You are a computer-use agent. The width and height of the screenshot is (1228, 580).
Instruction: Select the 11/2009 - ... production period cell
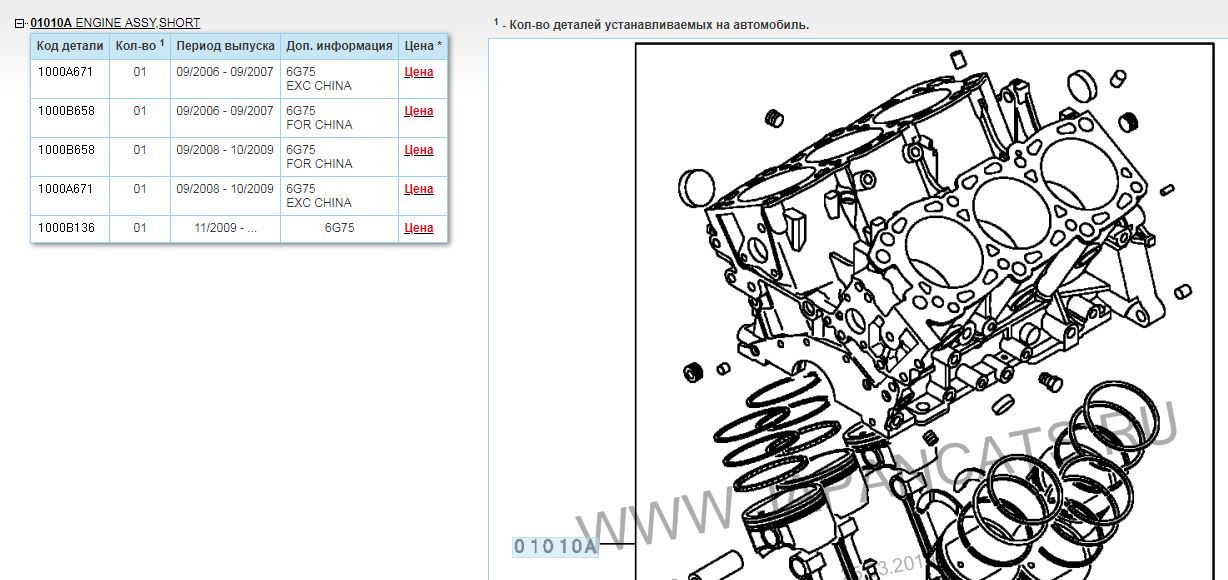(225, 228)
